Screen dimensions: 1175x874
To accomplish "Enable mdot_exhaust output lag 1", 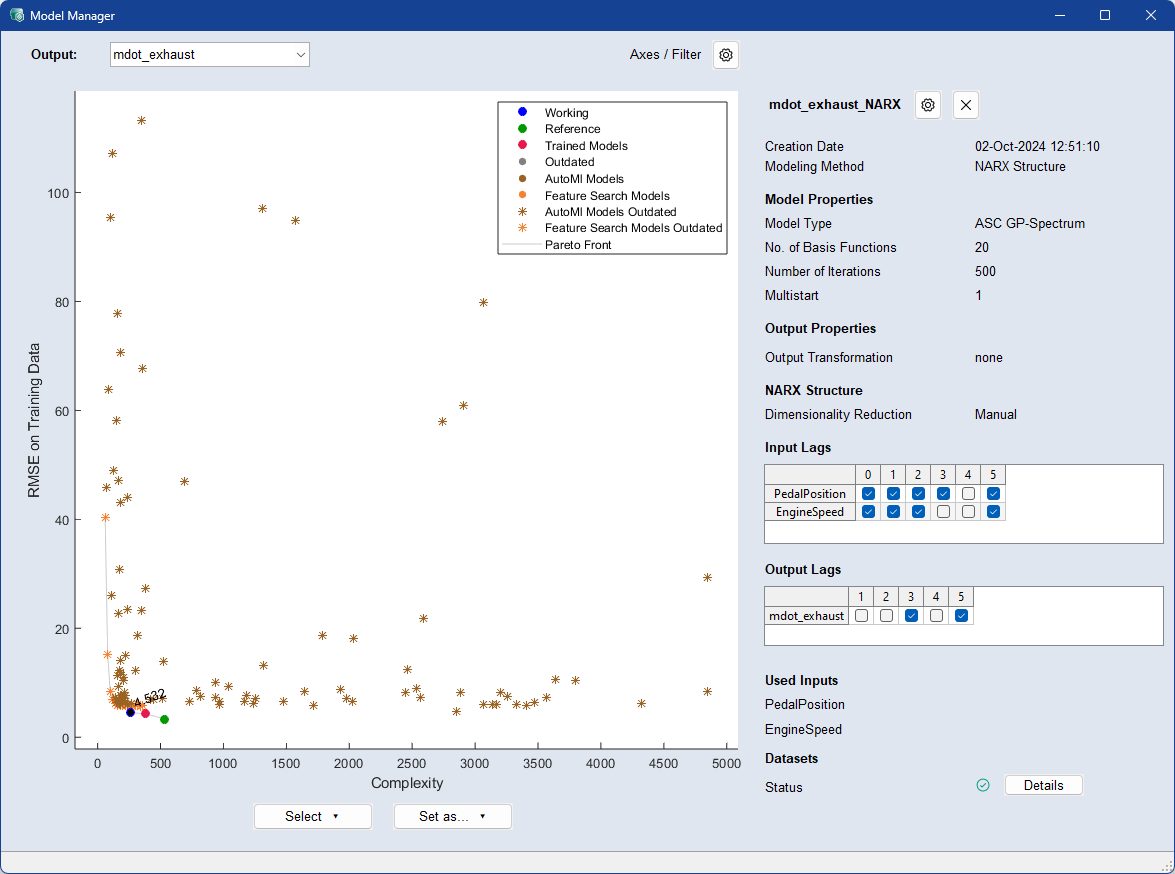I will (861, 616).
